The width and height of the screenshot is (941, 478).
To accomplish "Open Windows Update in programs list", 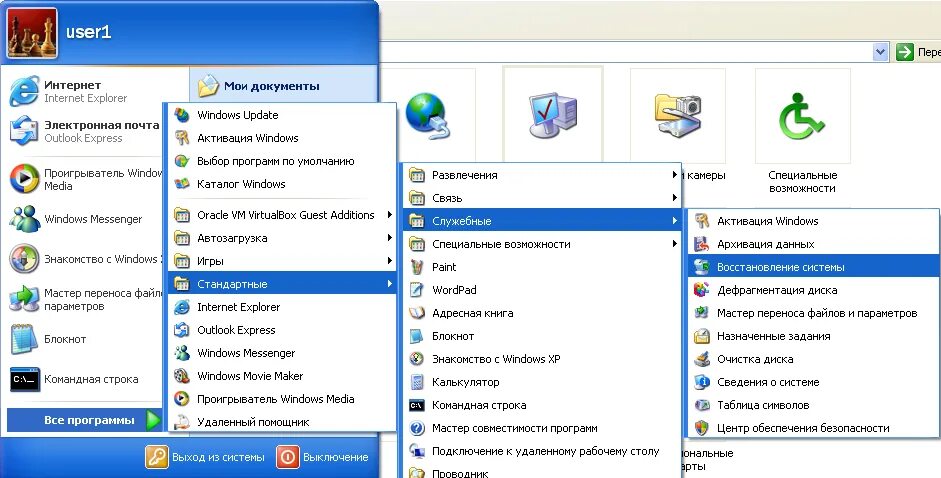I will pyautogui.click(x=282, y=115).
